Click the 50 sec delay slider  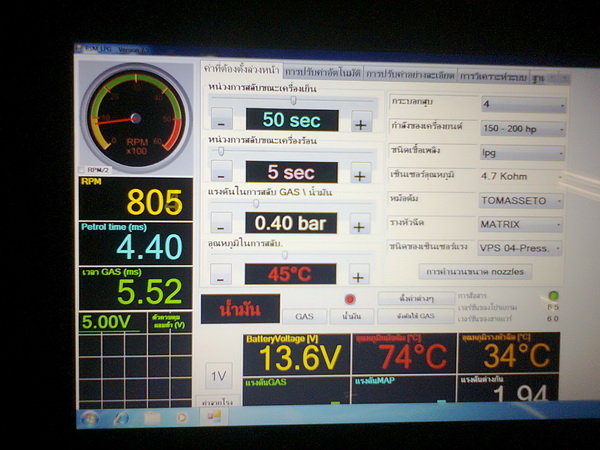point(292,100)
